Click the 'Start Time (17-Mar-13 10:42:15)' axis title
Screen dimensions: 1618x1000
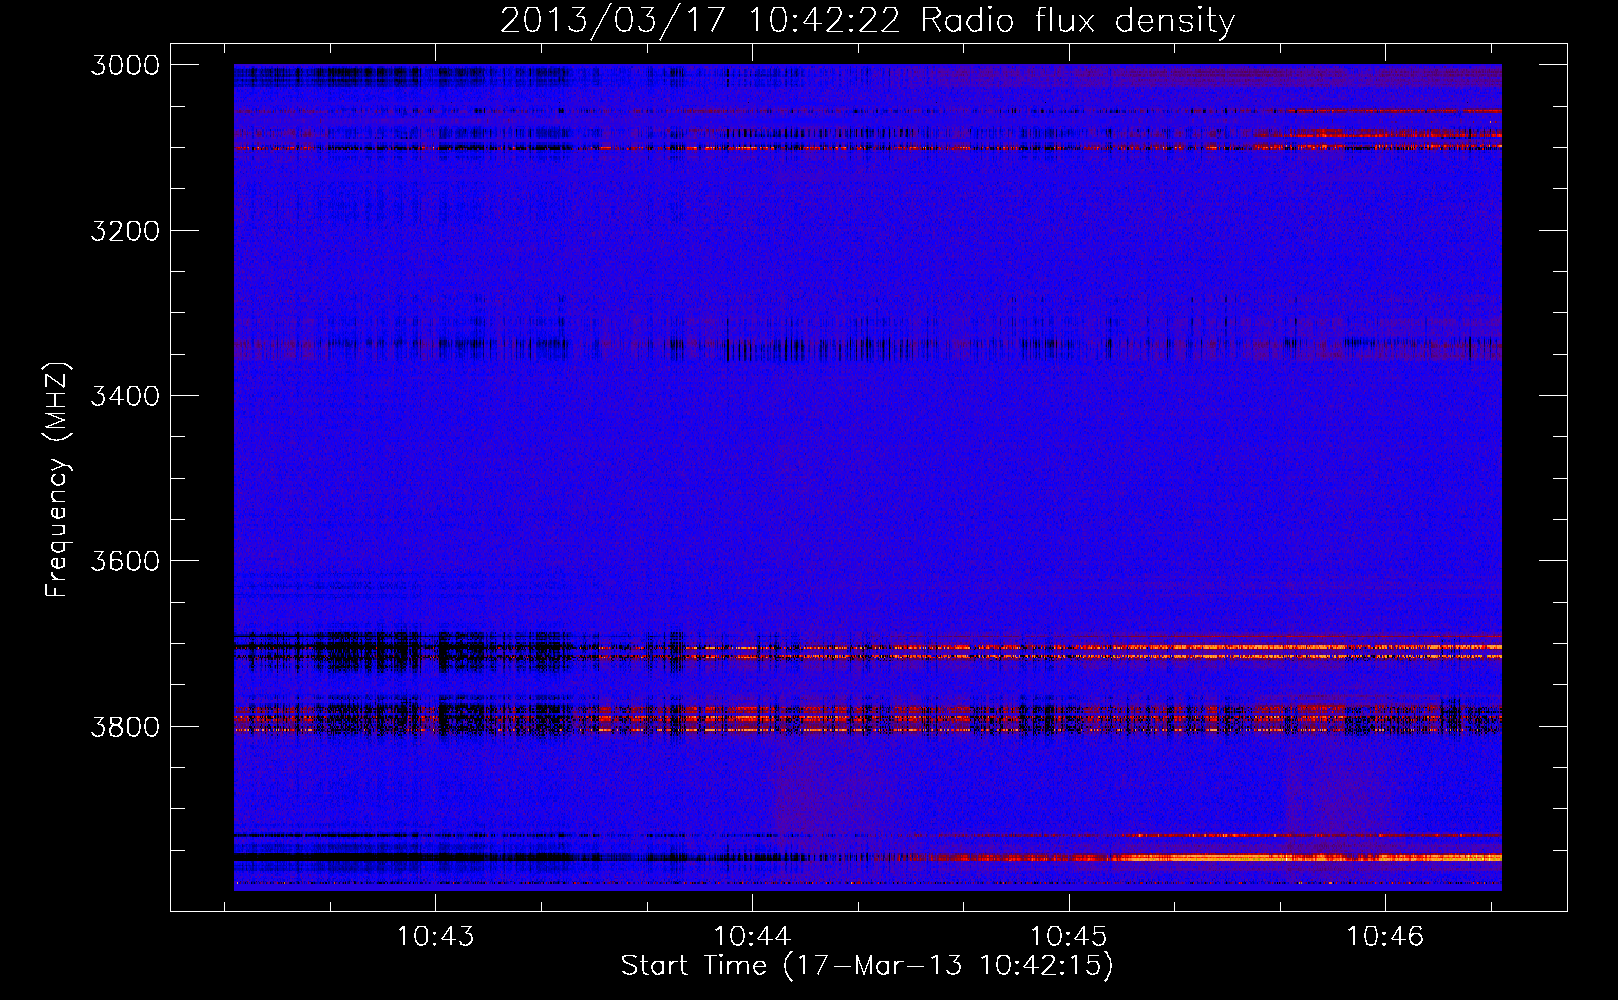pyautogui.click(x=867, y=966)
